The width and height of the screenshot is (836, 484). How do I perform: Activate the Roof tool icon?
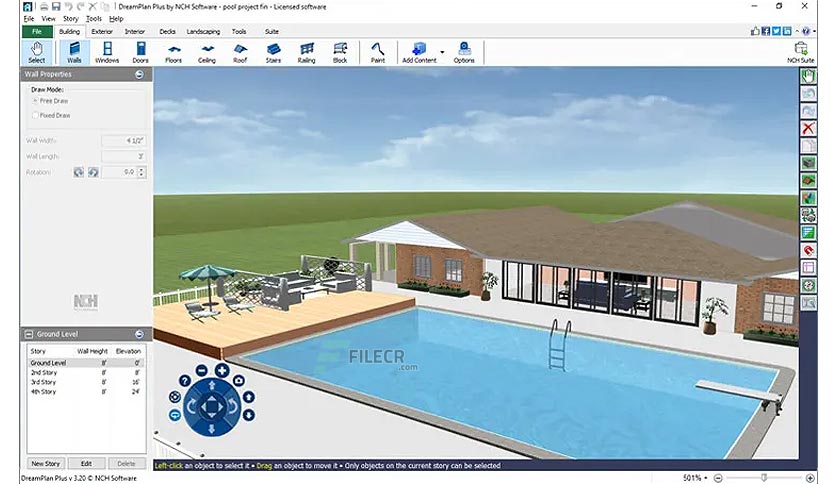(240, 52)
